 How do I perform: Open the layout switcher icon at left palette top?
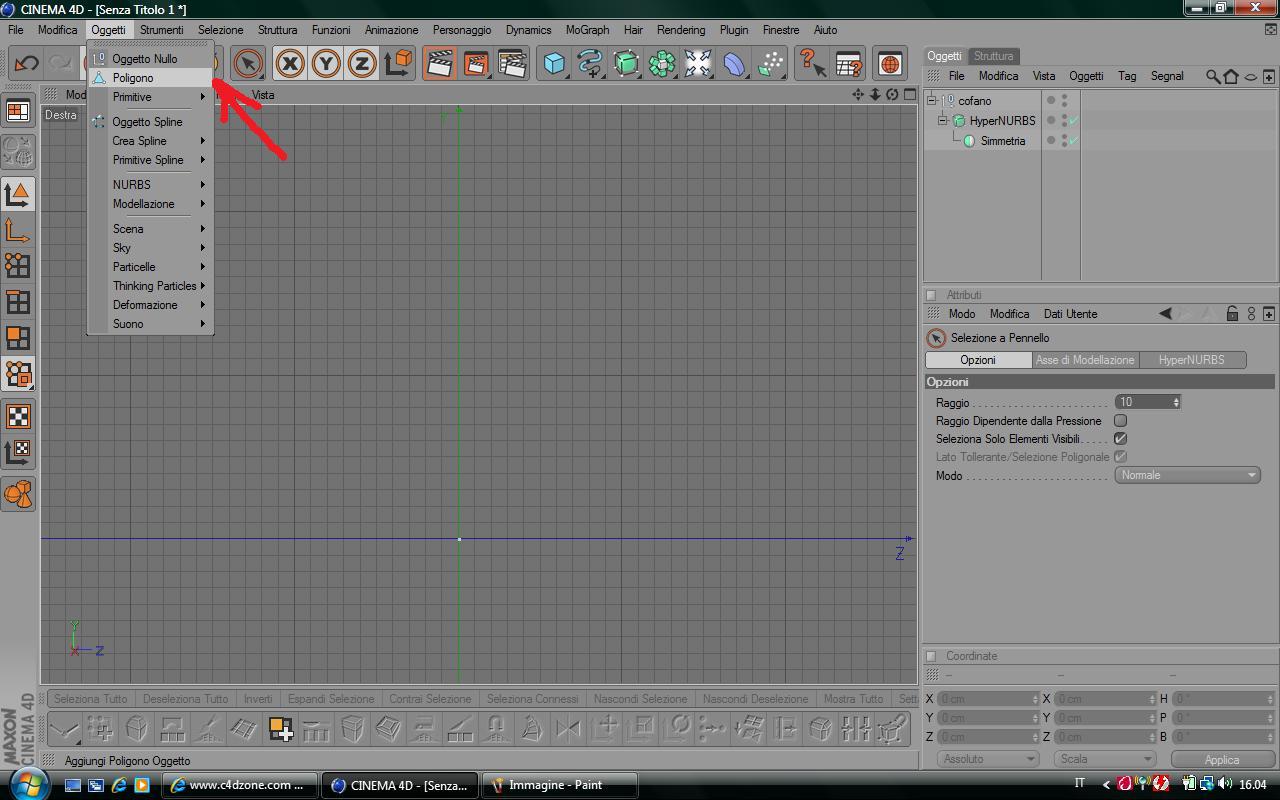[18, 112]
